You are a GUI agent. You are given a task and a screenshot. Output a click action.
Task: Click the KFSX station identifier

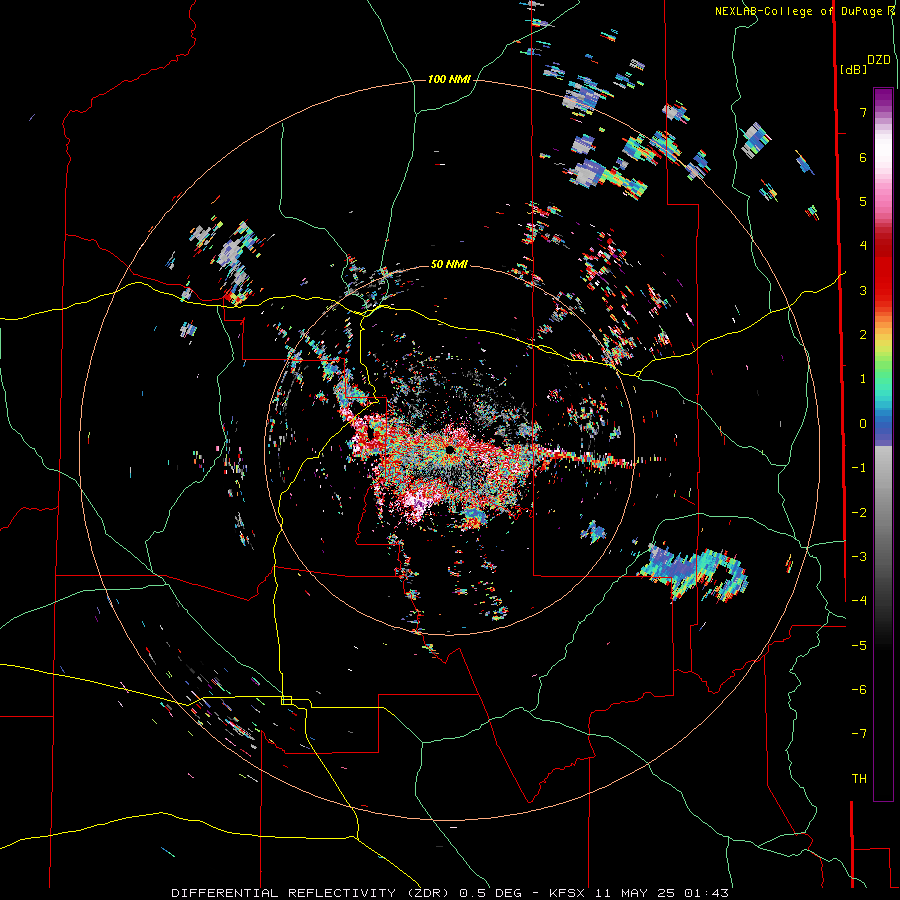coord(568,893)
